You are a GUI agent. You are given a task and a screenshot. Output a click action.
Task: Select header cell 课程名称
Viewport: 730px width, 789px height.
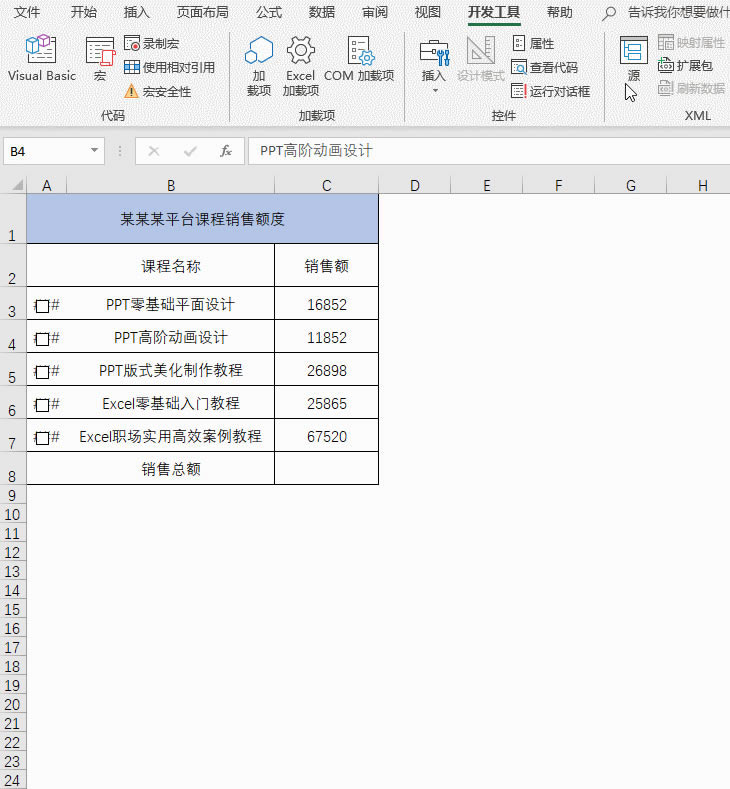[x=171, y=266]
